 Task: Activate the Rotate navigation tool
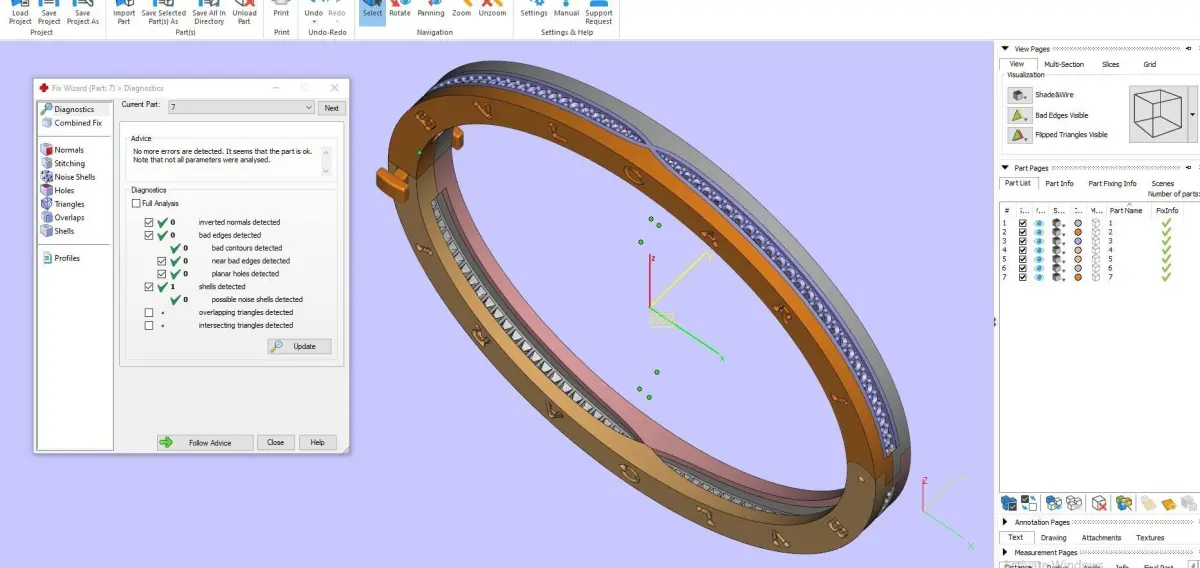pos(400,10)
